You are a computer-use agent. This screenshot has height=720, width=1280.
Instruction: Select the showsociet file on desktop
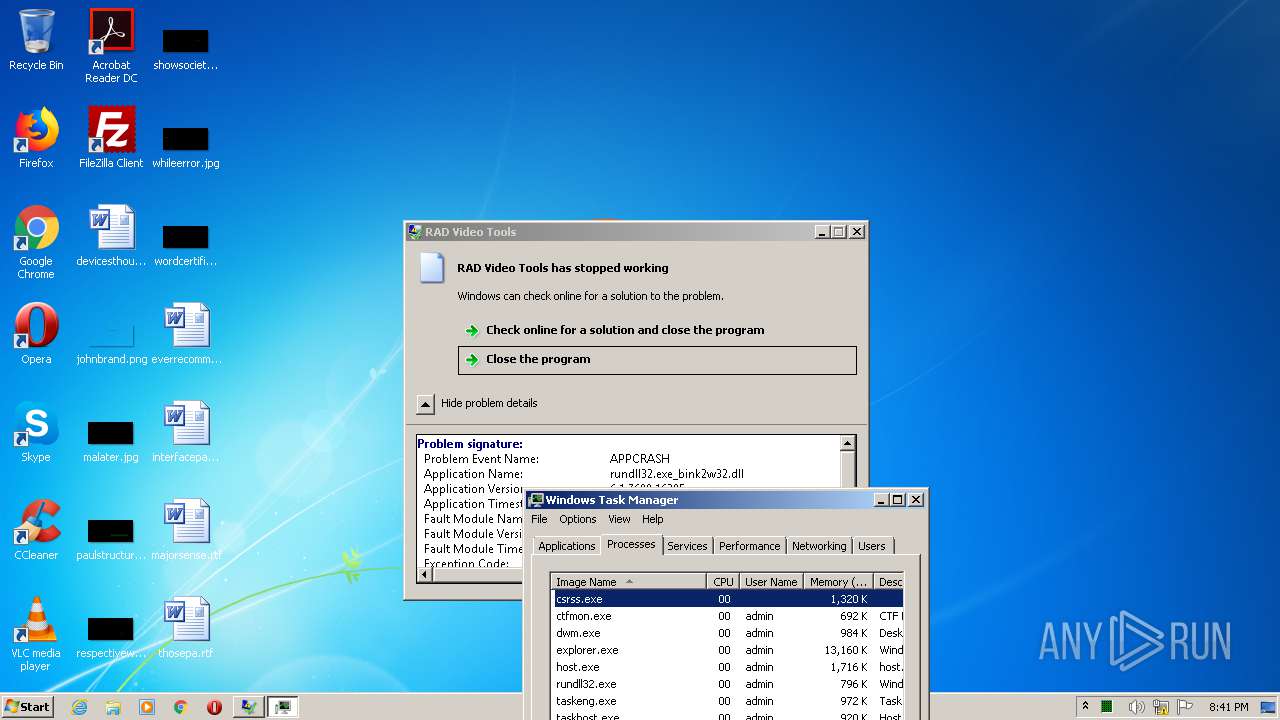[x=186, y=48]
